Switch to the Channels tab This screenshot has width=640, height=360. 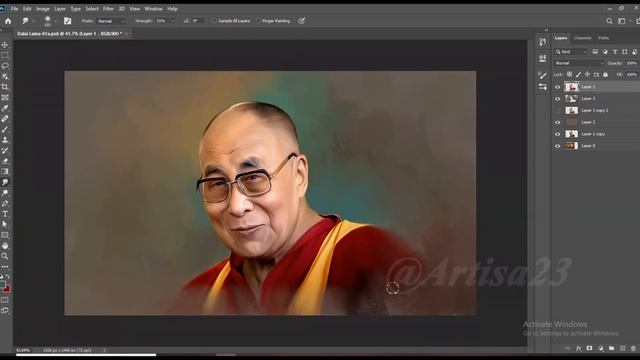[582, 38]
